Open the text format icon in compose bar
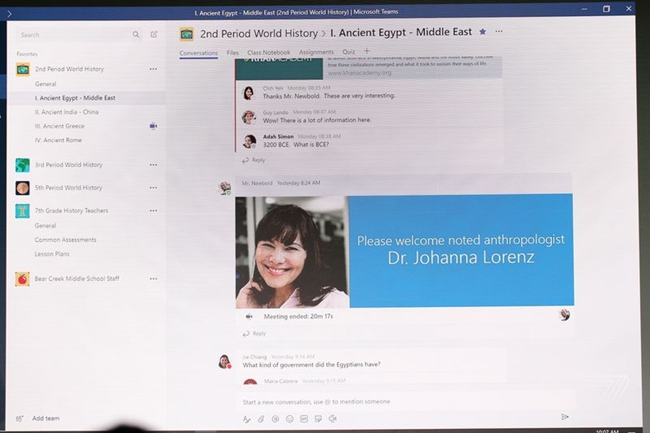The height and width of the screenshot is (433, 650). 247,419
